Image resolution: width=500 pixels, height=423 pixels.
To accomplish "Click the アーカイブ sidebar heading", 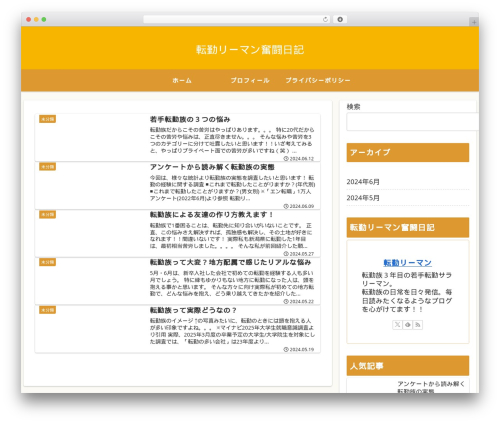I will point(408,152).
